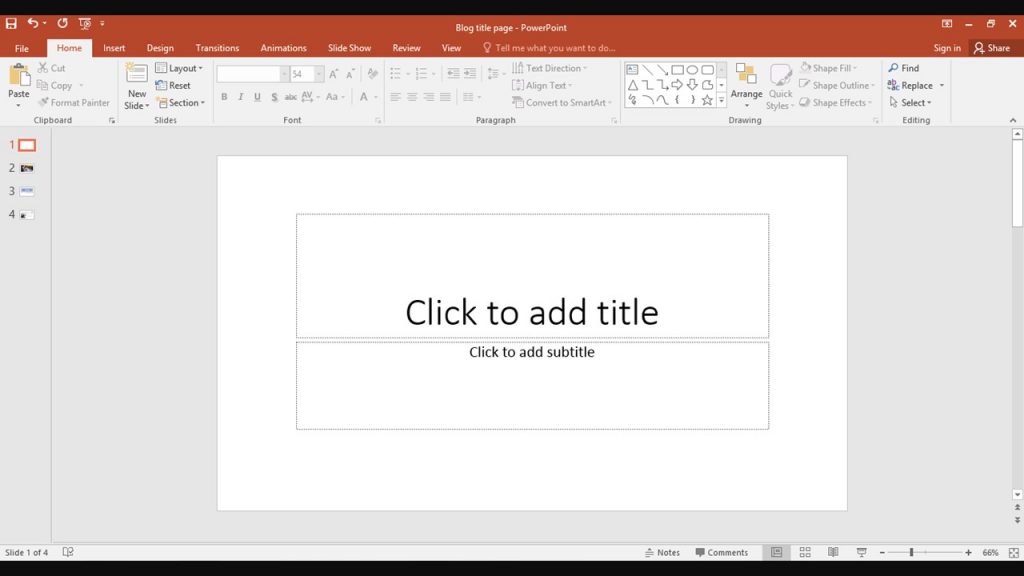
Task: Open the Text Direction options
Action: tap(553, 68)
